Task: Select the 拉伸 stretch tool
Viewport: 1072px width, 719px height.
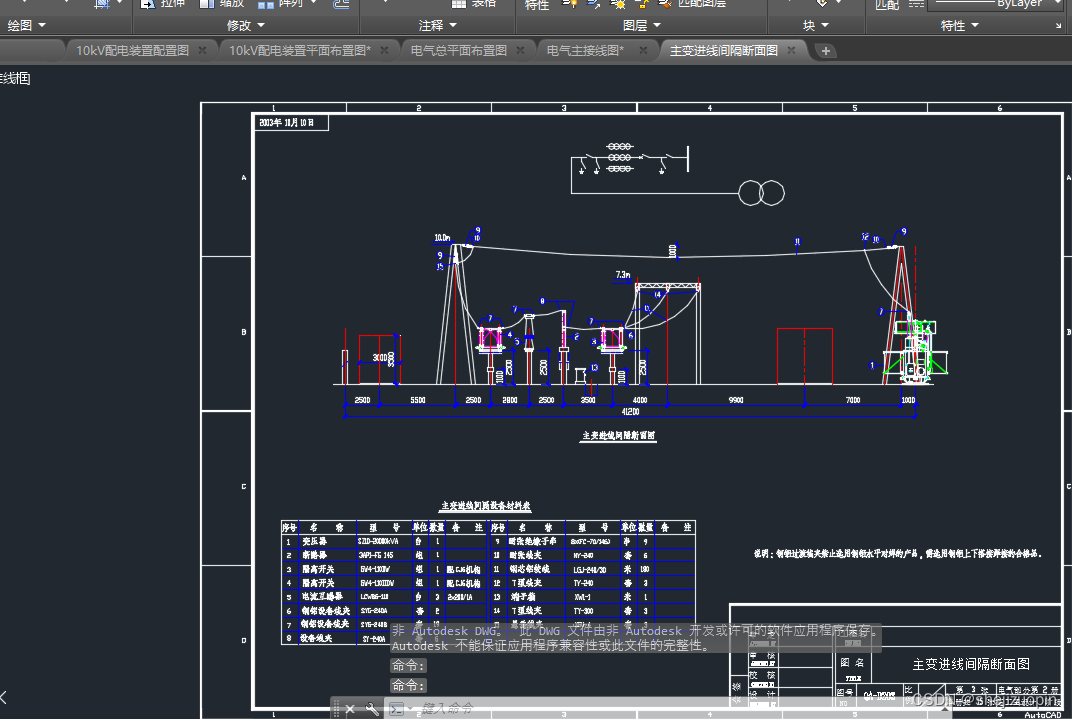Action: [163, 3]
